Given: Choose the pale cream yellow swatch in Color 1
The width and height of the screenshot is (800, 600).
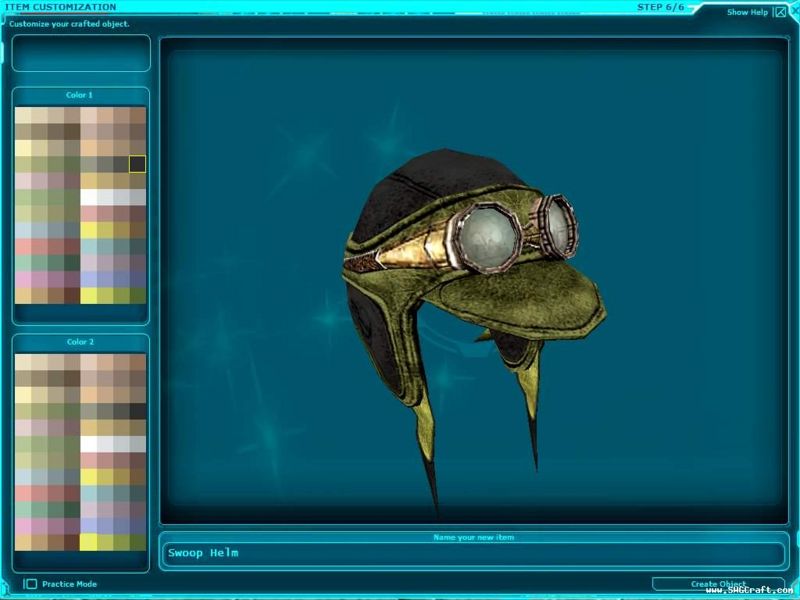Looking at the screenshot, I should [x=23, y=148].
